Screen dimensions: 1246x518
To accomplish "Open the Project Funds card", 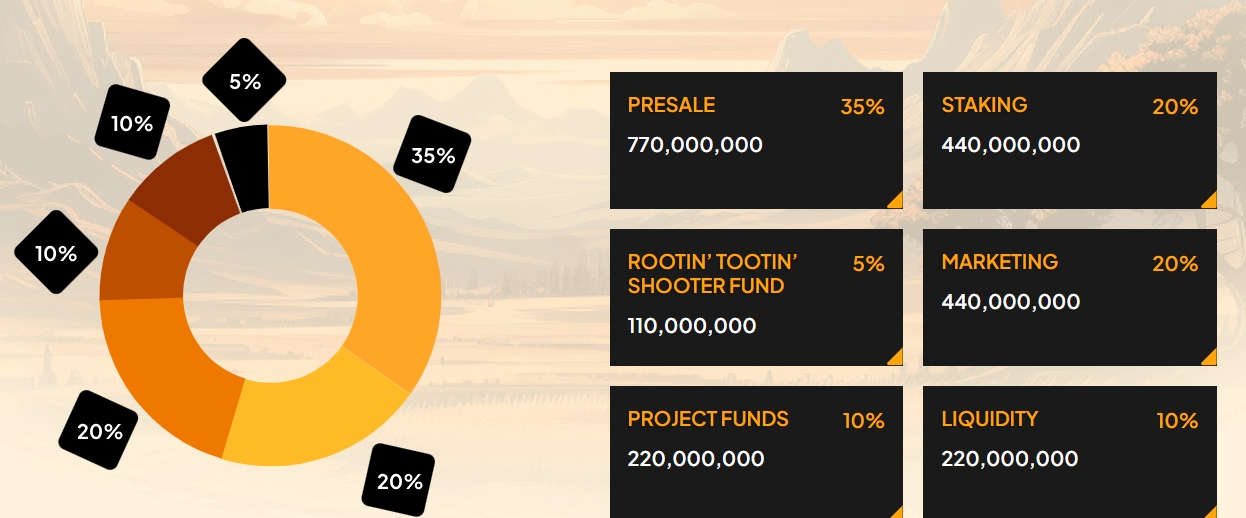I will pos(756,450).
